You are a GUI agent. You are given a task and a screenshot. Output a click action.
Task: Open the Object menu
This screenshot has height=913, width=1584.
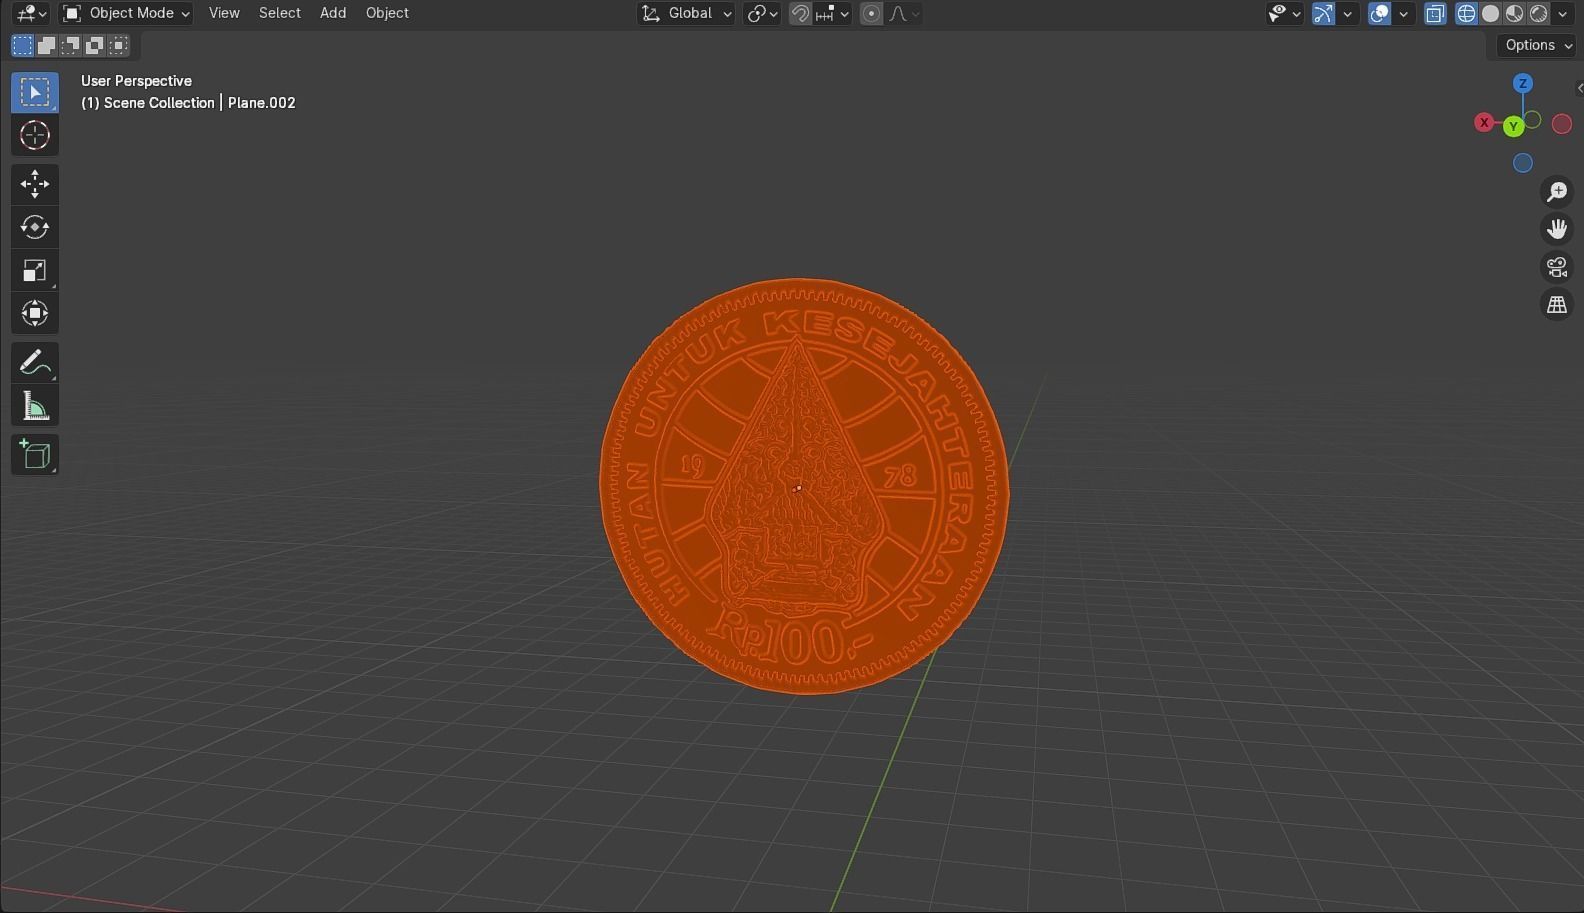click(387, 13)
